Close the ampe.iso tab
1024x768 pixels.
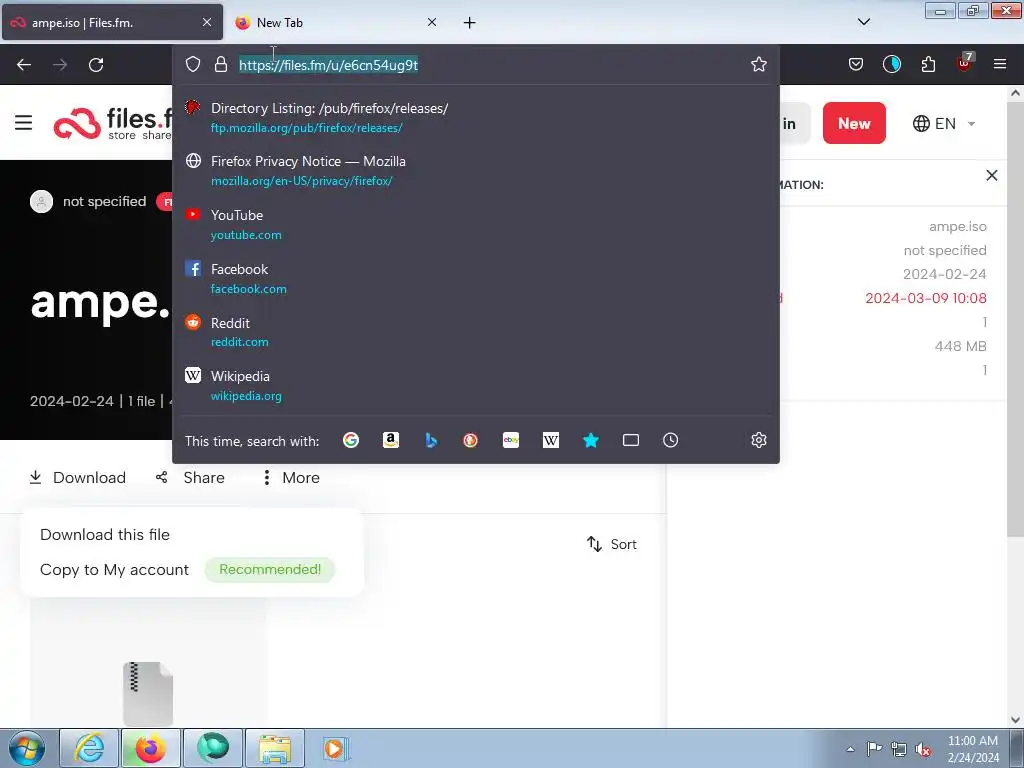206,22
